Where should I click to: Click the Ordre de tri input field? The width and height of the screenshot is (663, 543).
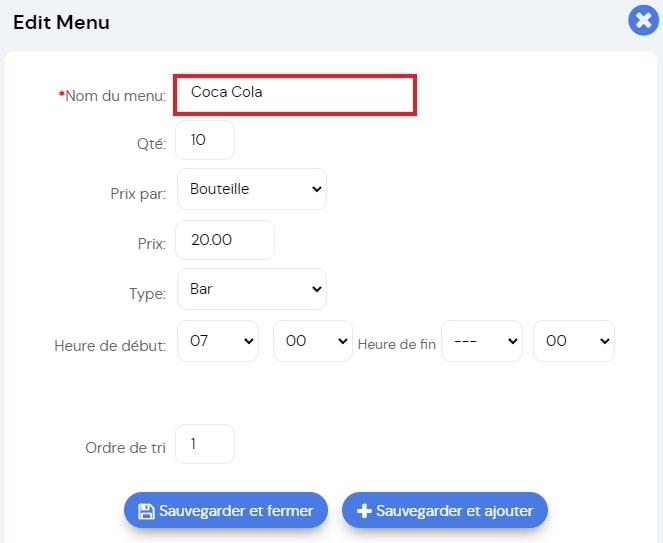pos(205,444)
